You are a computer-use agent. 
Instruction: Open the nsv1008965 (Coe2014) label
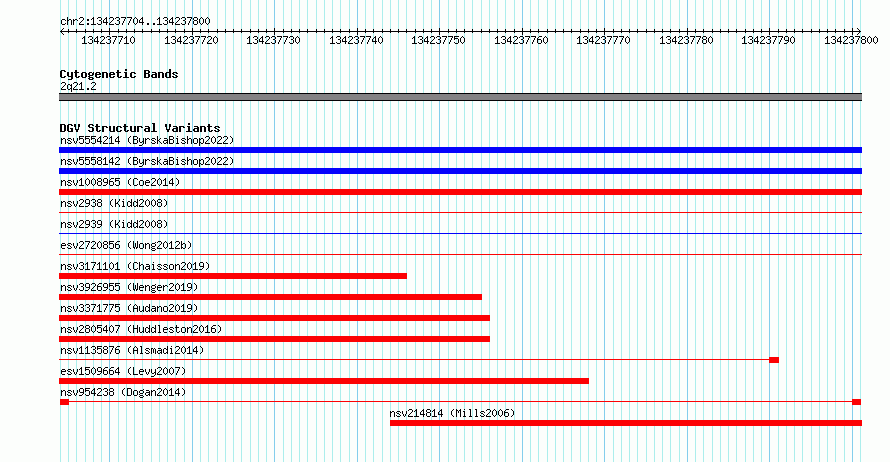(120, 182)
